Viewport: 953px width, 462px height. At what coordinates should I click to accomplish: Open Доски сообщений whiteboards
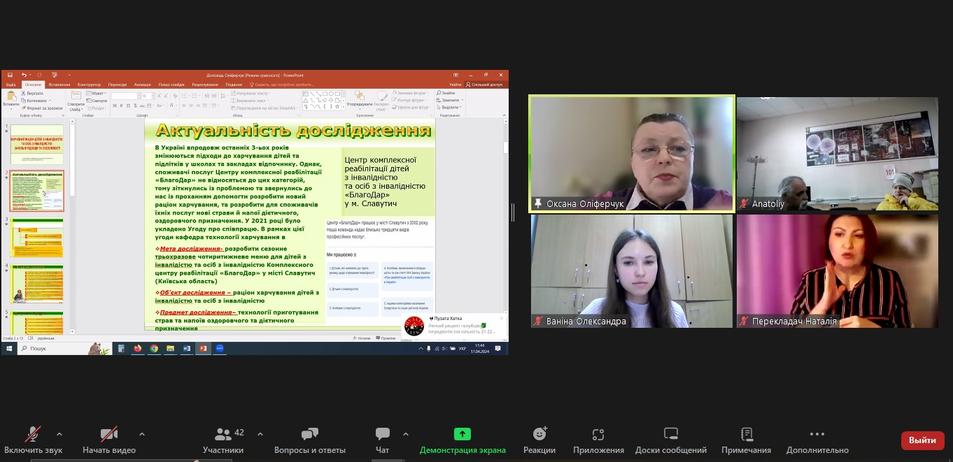point(670,438)
